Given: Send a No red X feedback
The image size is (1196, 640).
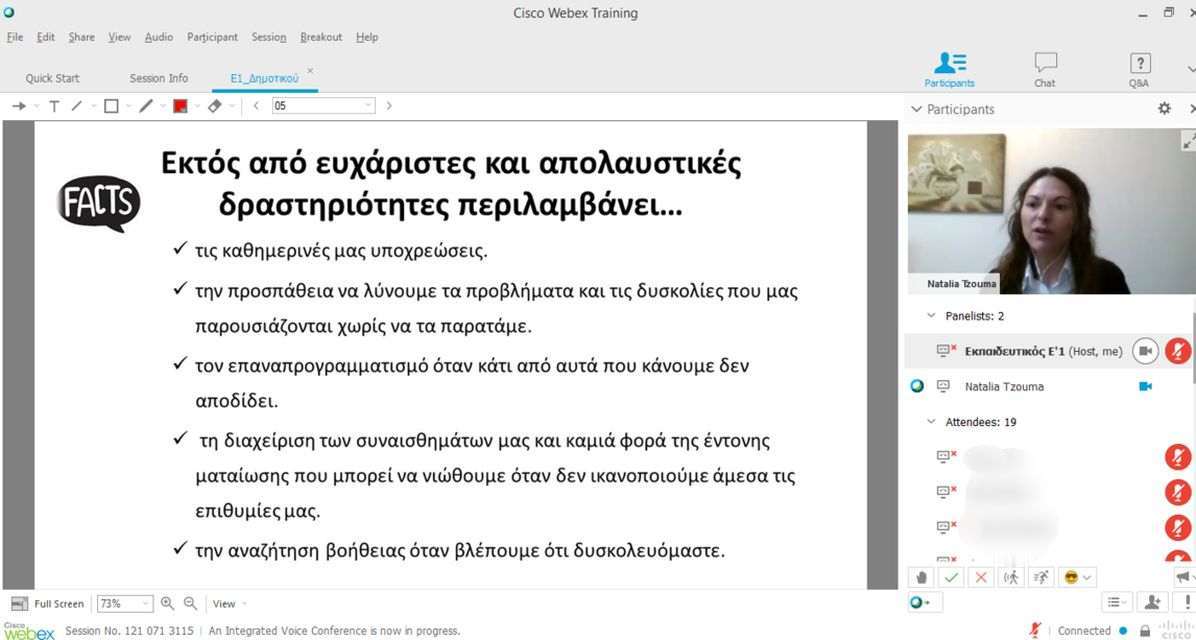Looking at the screenshot, I should 981,577.
